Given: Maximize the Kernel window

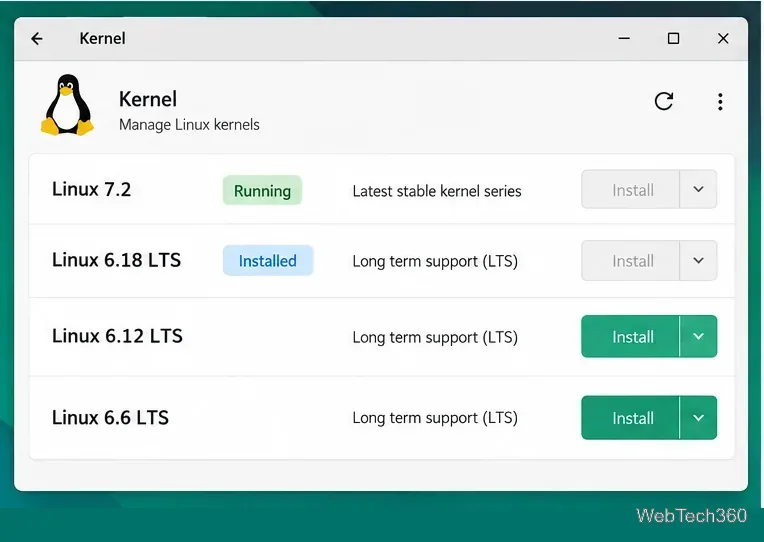Looking at the screenshot, I should [673, 39].
